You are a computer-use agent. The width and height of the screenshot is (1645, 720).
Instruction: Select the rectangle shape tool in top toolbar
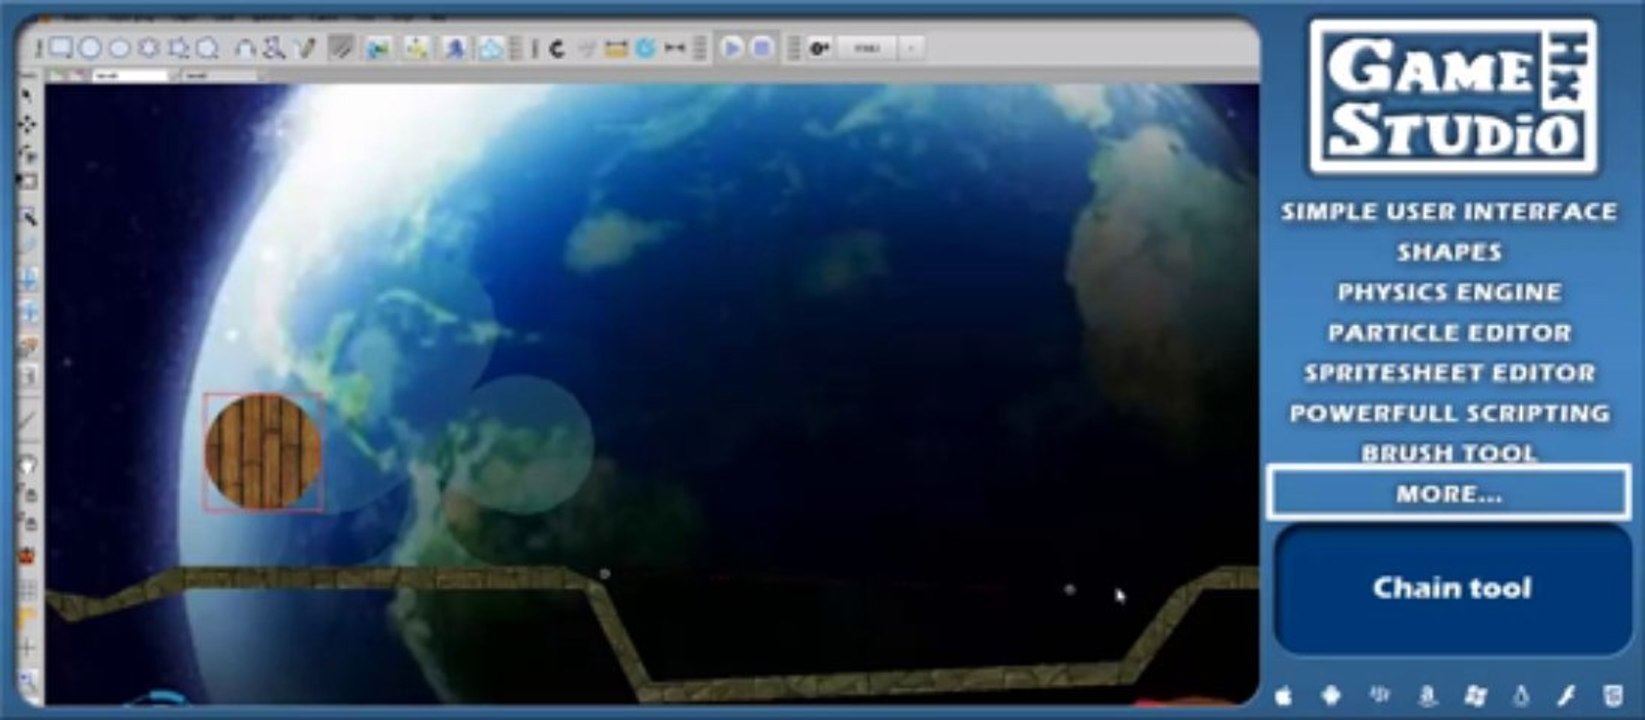(61, 47)
